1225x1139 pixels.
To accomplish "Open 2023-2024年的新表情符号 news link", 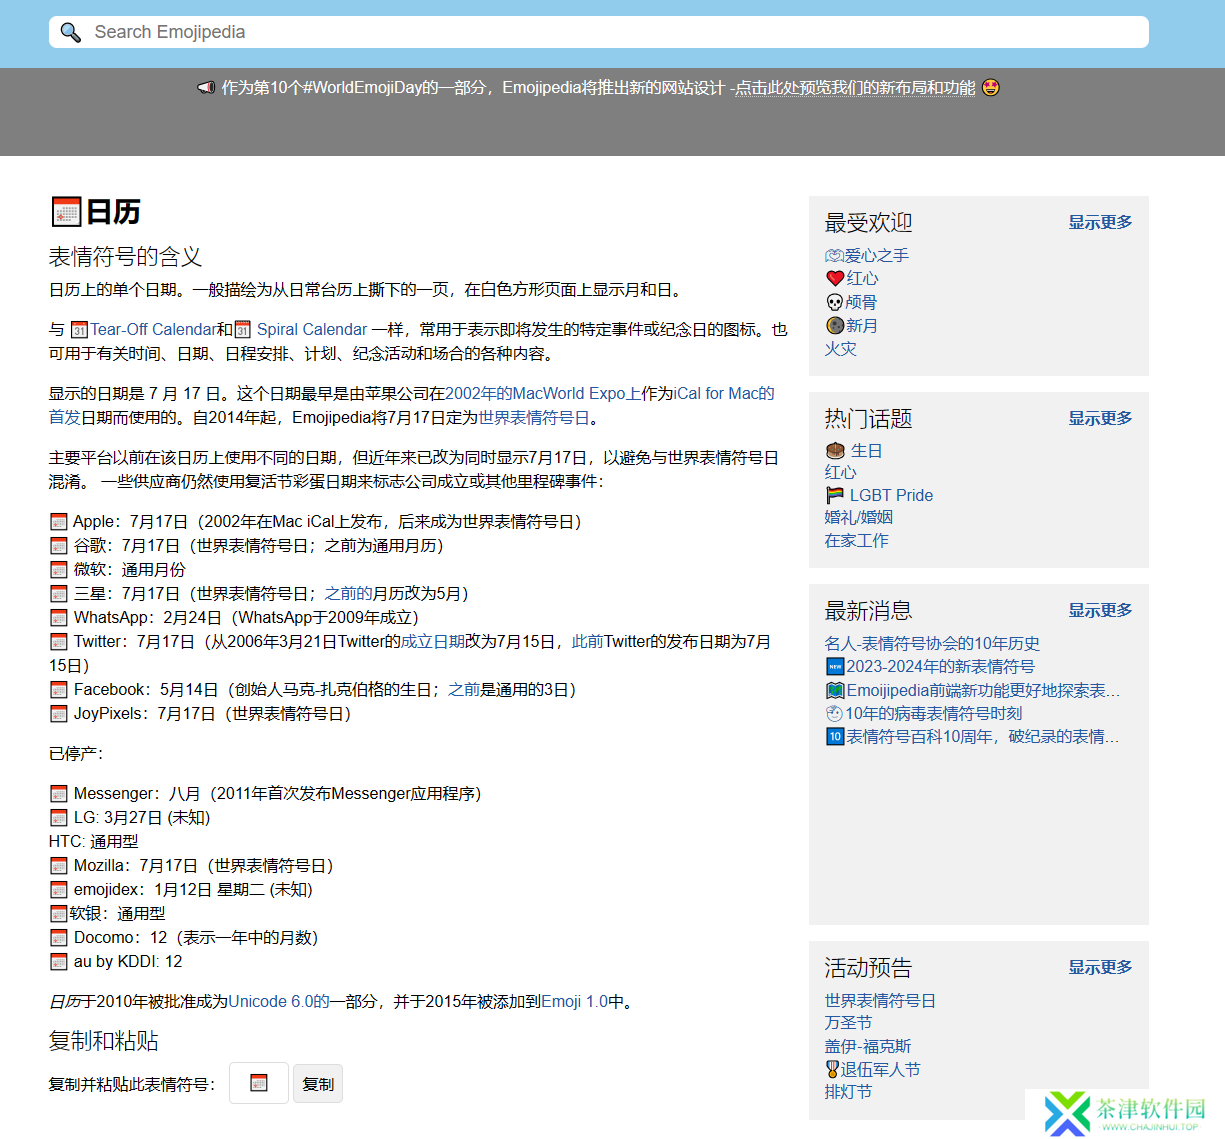I will [940, 667].
